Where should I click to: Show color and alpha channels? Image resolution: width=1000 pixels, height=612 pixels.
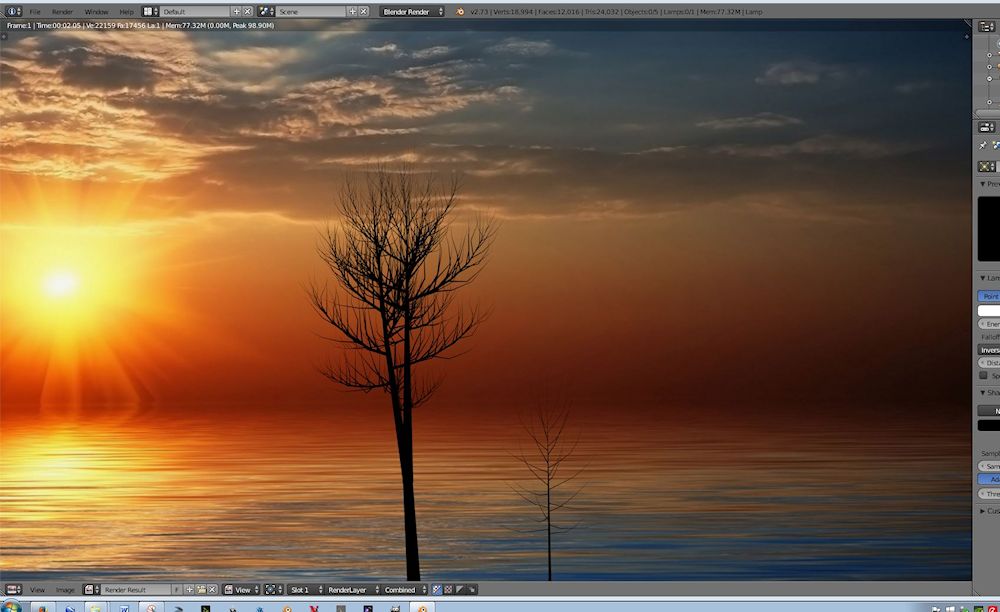click(437, 590)
